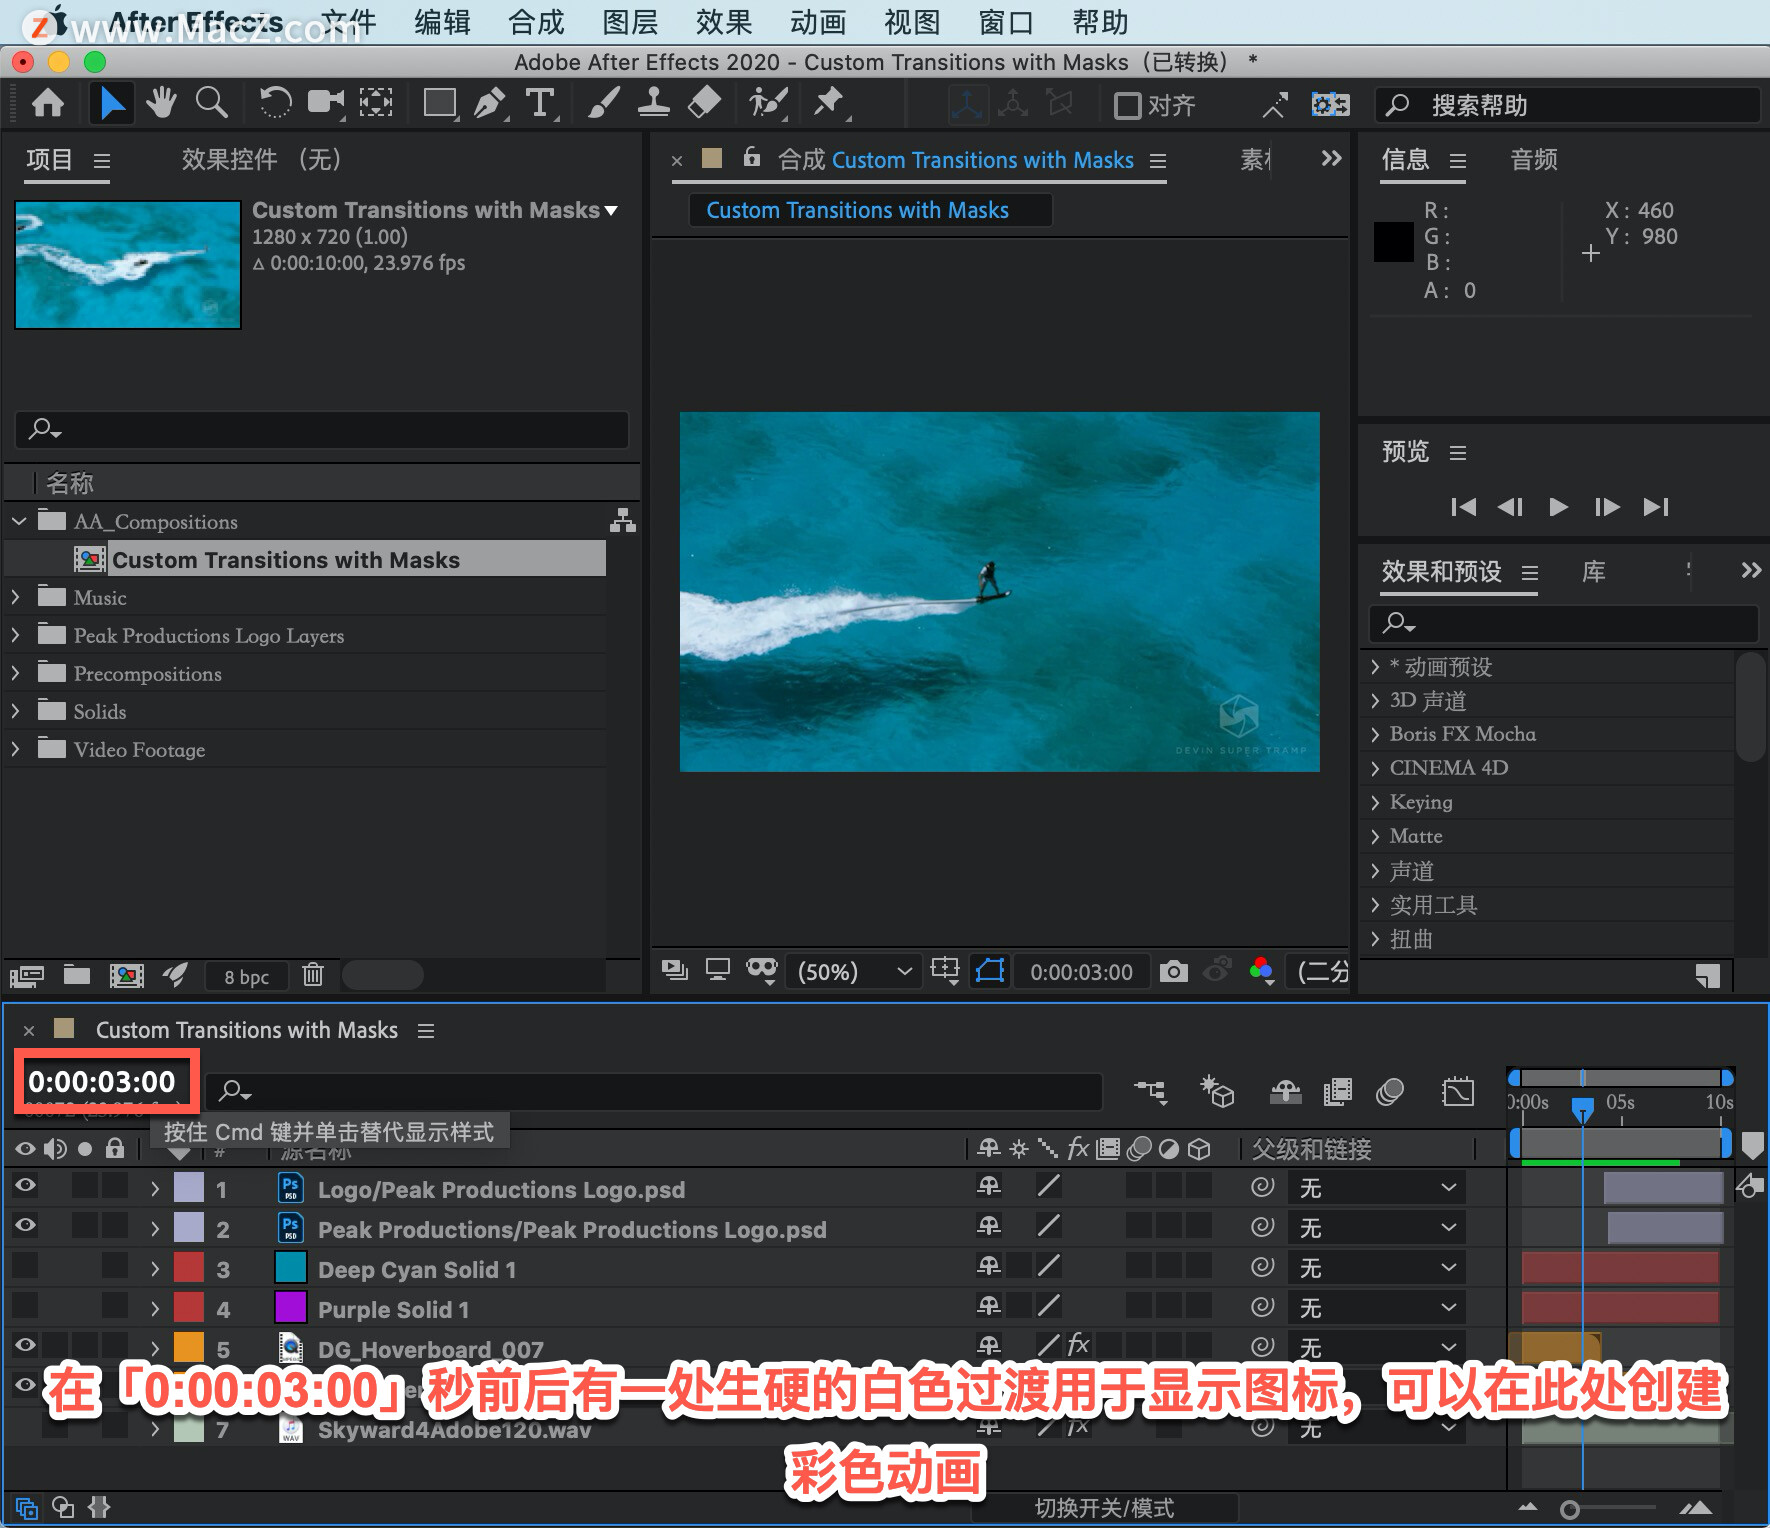
Task: Toggle hide shy layers switch
Action: (x=1285, y=1091)
